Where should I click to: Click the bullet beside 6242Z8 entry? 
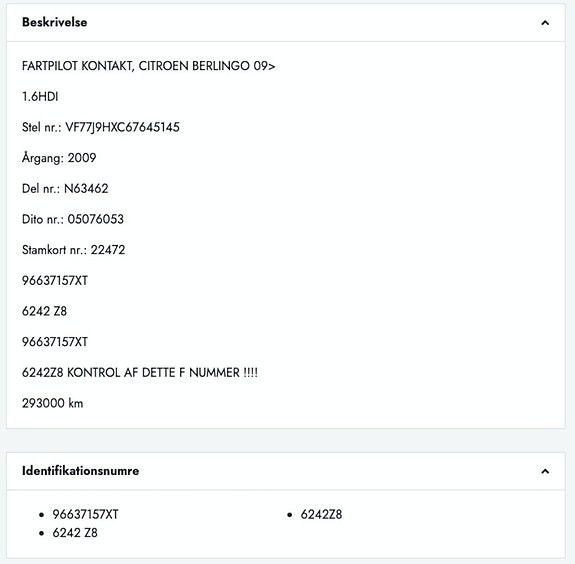(x=290, y=515)
